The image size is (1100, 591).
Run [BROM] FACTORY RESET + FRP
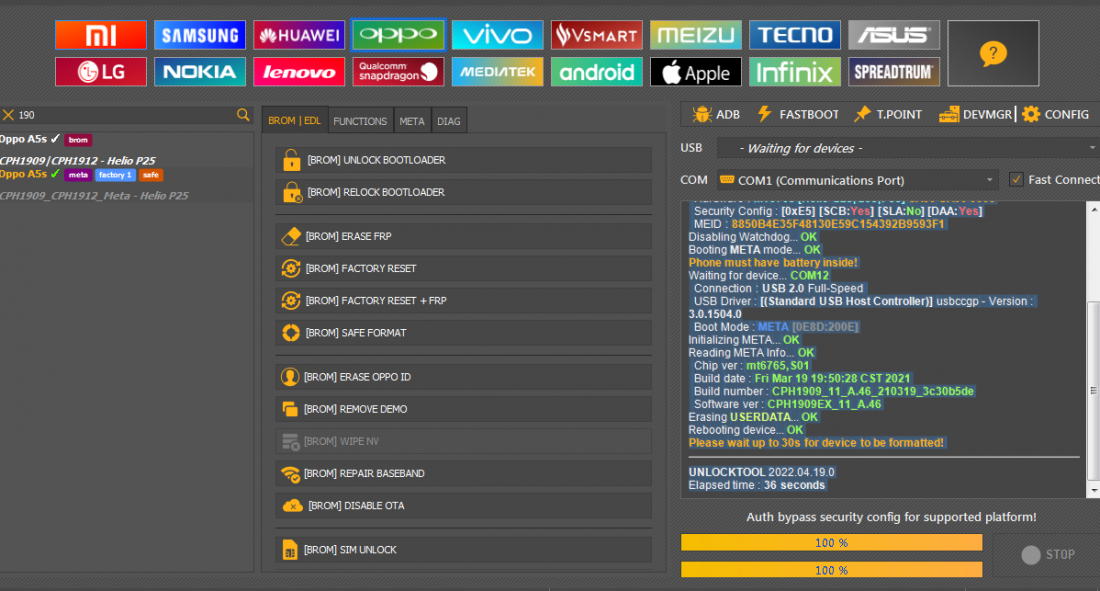tap(464, 300)
